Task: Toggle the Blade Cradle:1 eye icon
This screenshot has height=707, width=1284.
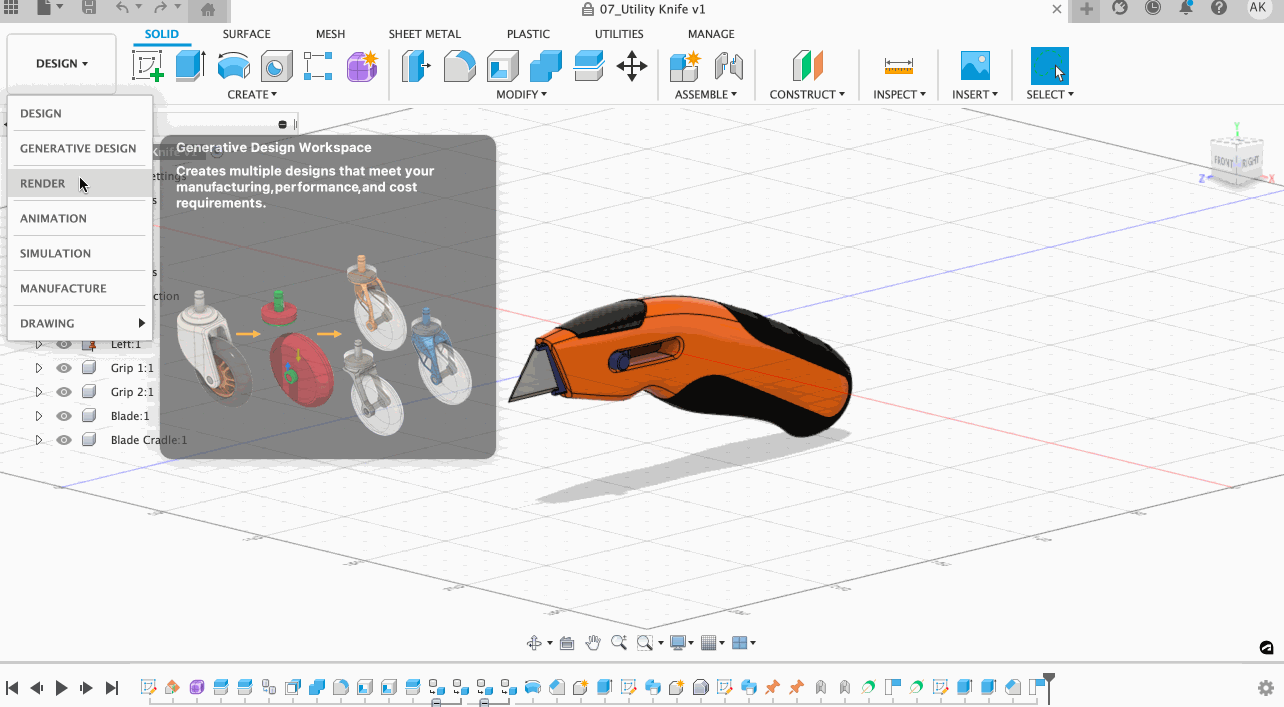Action: coord(64,440)
